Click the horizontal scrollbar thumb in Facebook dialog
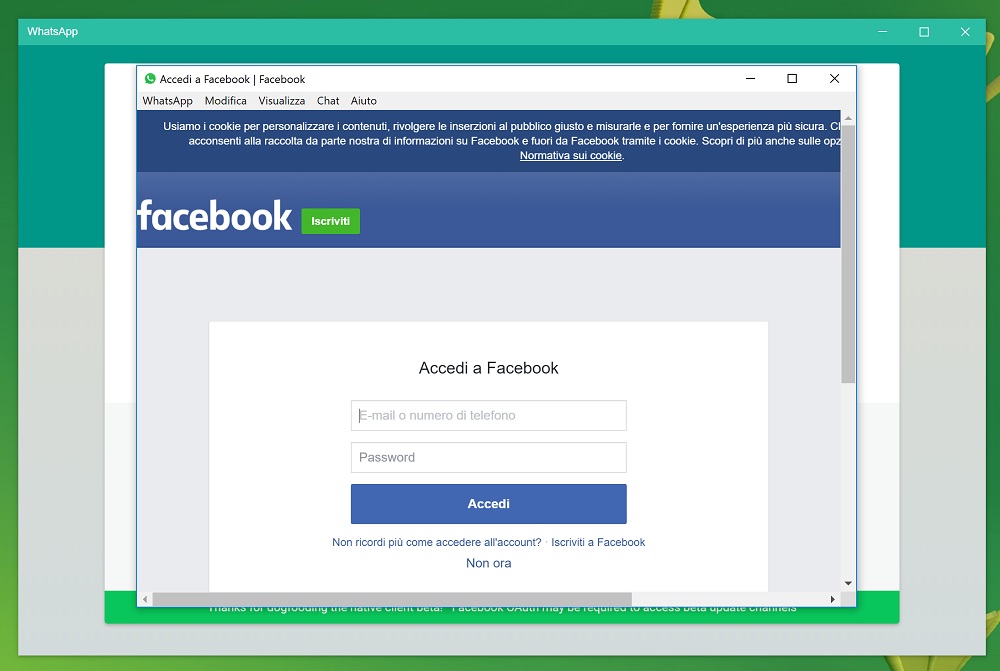The height and width of the screenshot is (671, 1000). point(392,600)
